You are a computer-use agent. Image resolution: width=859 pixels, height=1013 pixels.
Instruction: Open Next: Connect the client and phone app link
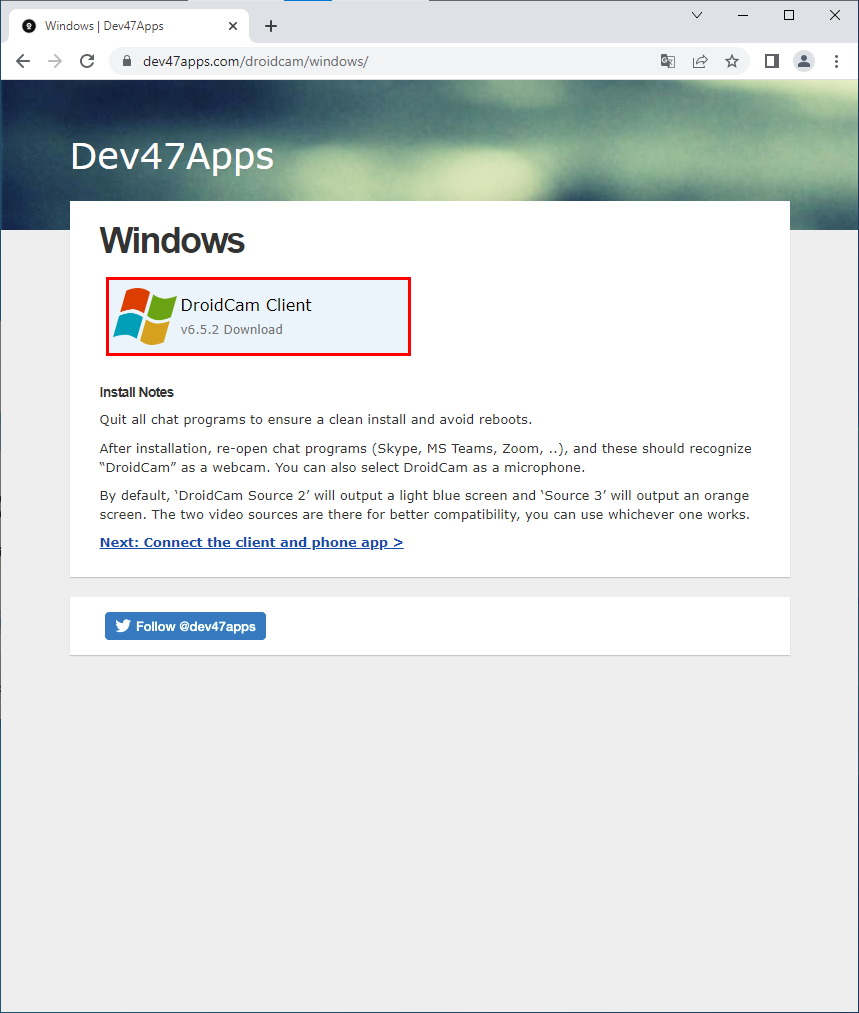pos(251,543)
